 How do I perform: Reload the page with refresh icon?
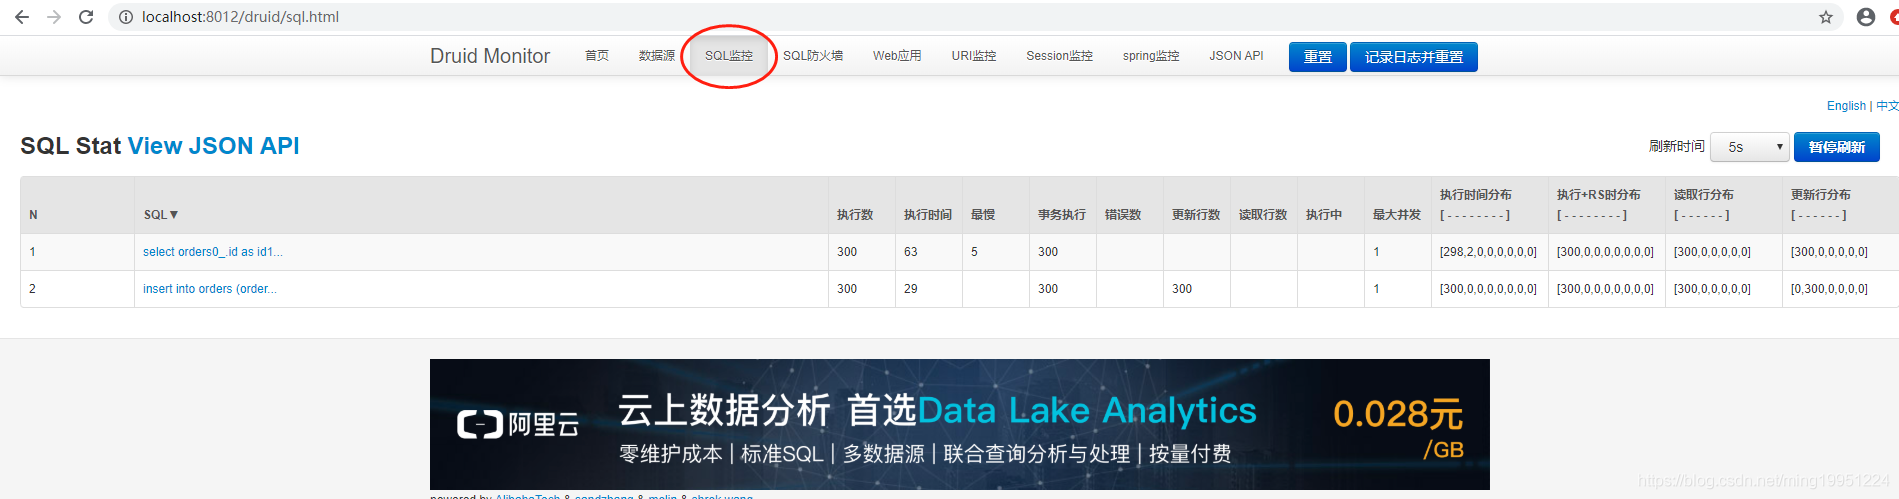click(x=86, y=17)
